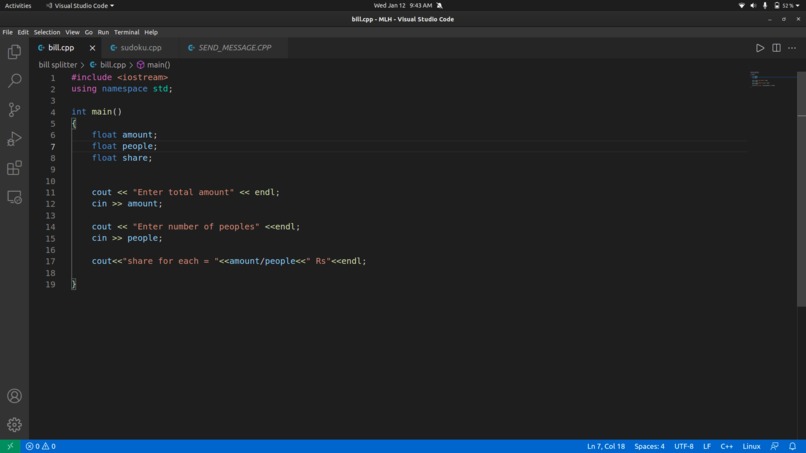
Task: Open the Edit menu
Action: (23, 32)
